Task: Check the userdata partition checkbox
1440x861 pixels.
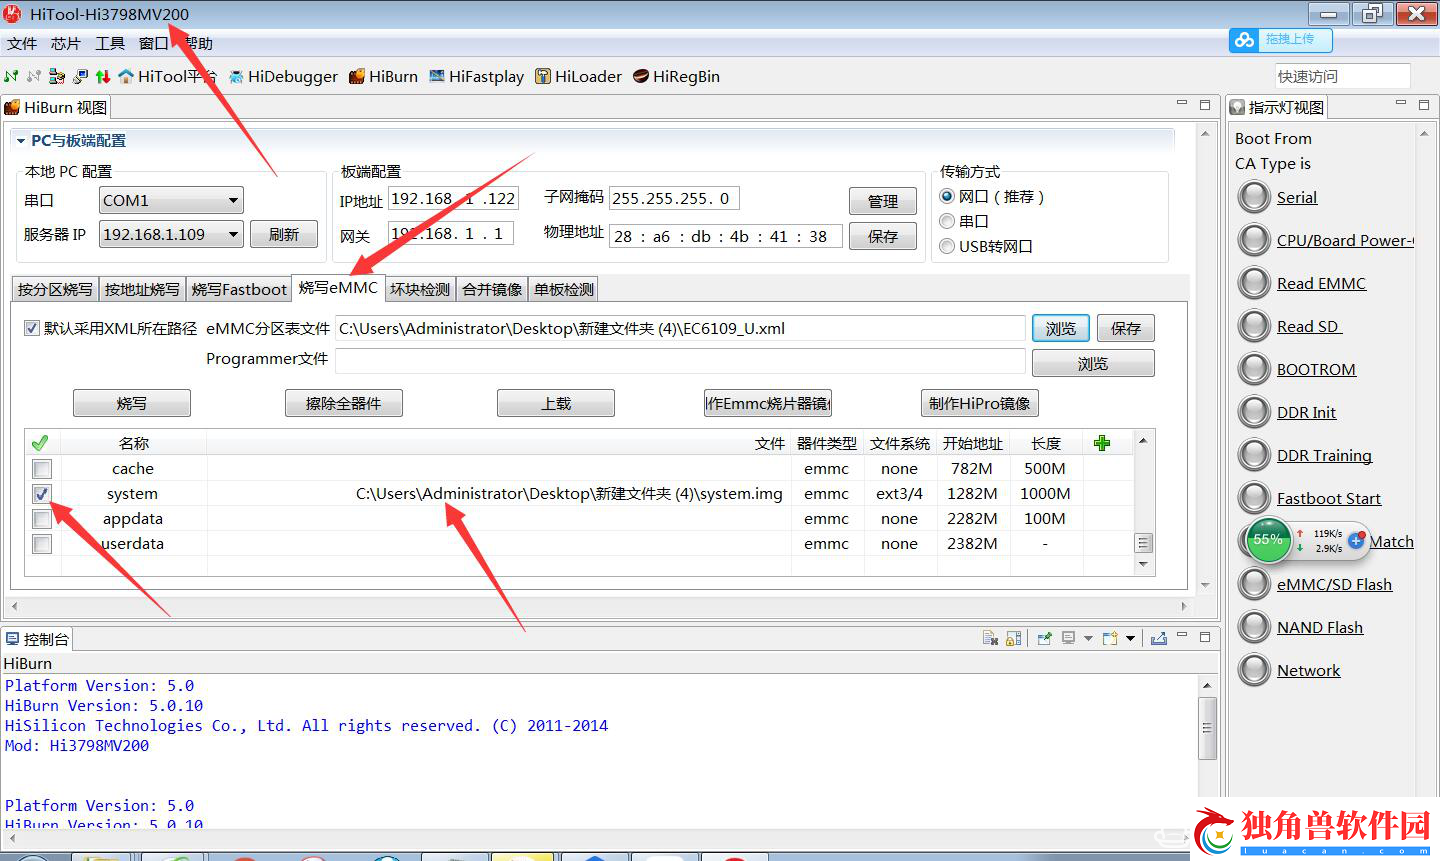Action: click(42, 544)
